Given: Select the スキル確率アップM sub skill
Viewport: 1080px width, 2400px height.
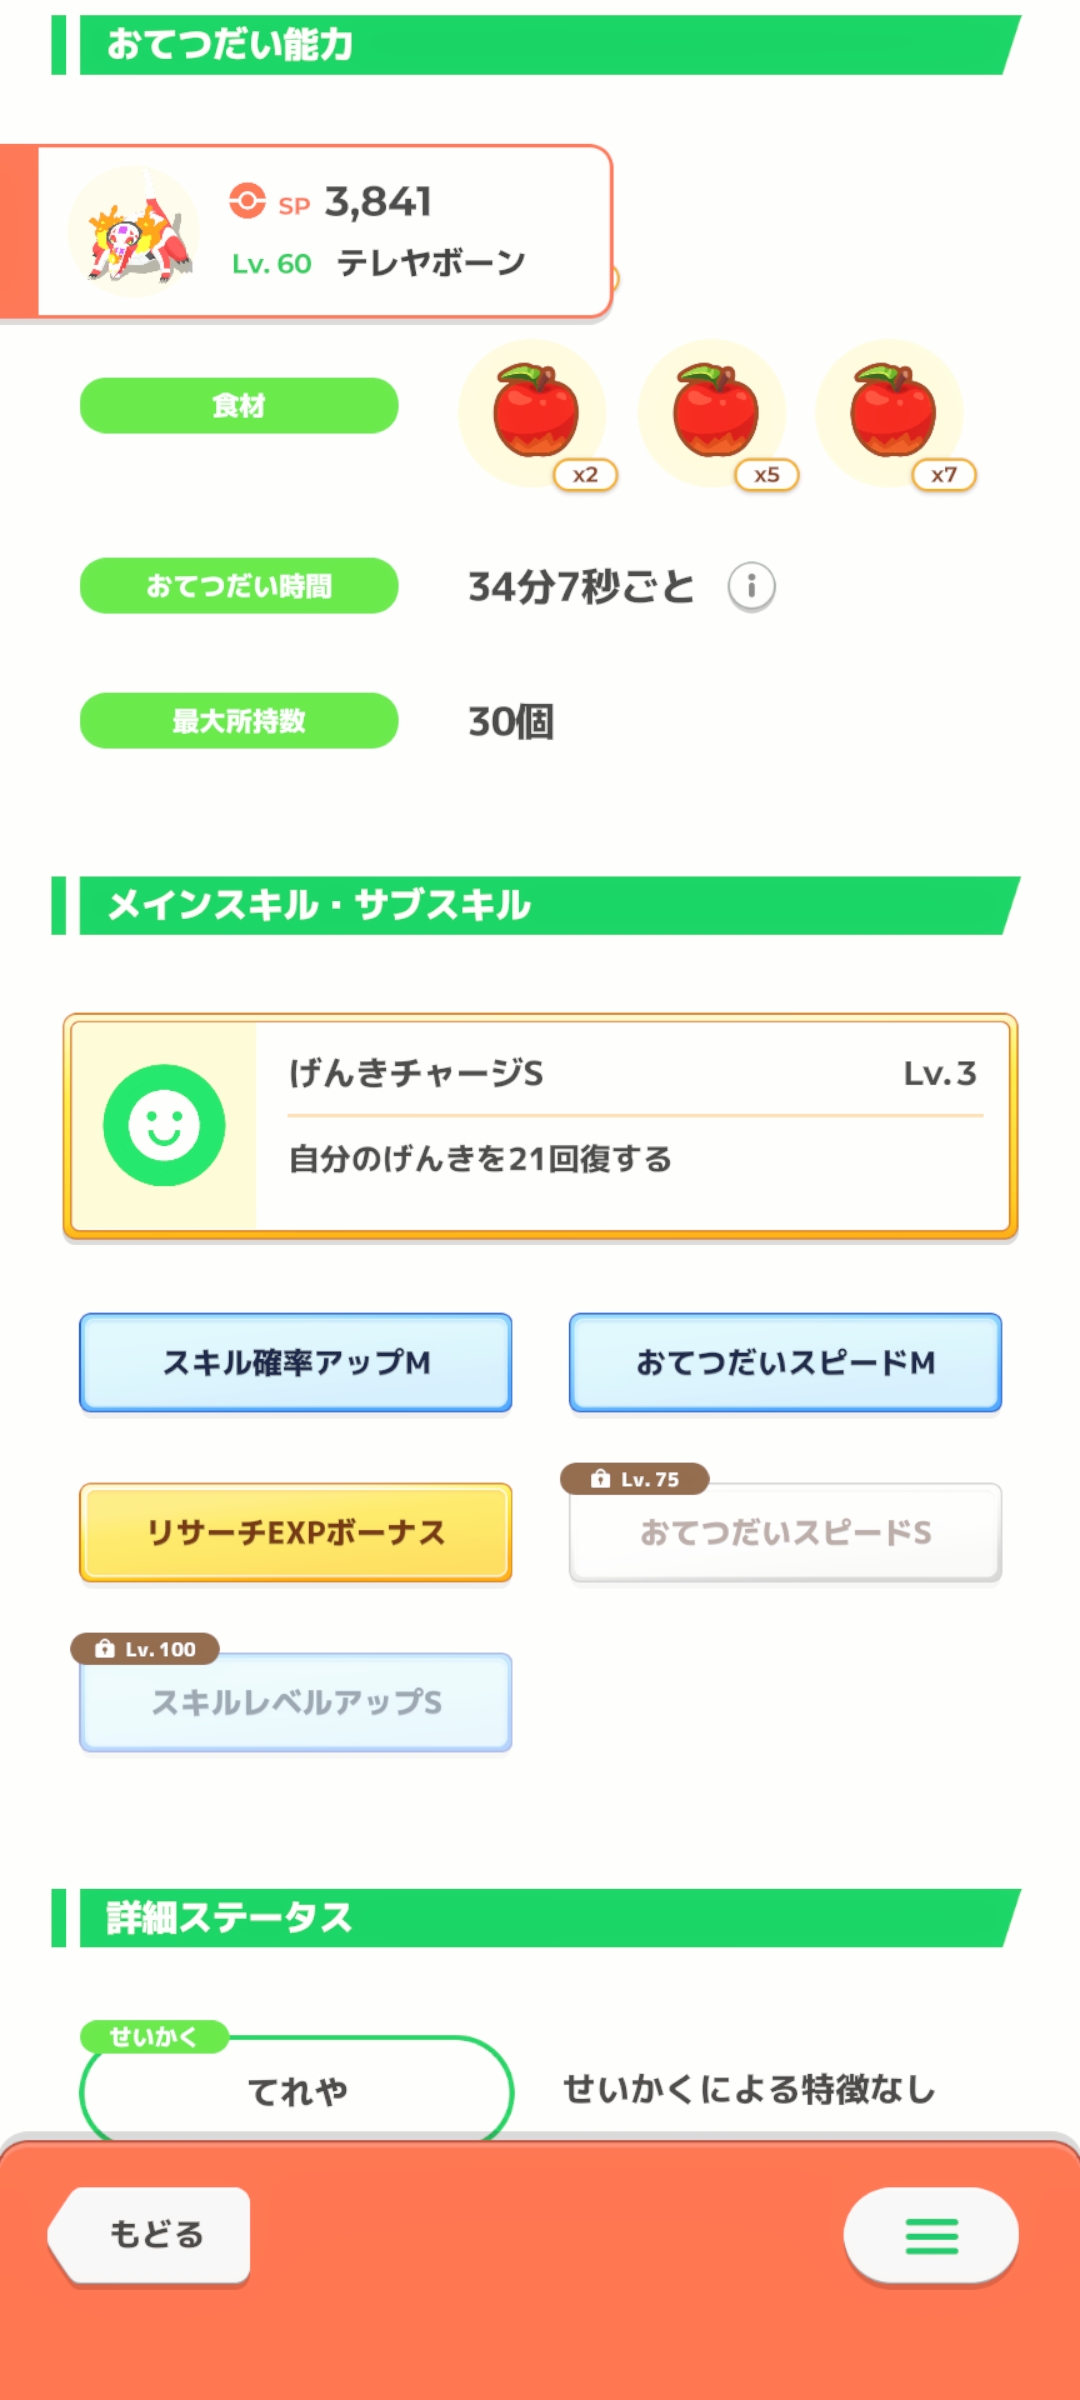Looking at the screenshot, I should [x=296, y=1362].
